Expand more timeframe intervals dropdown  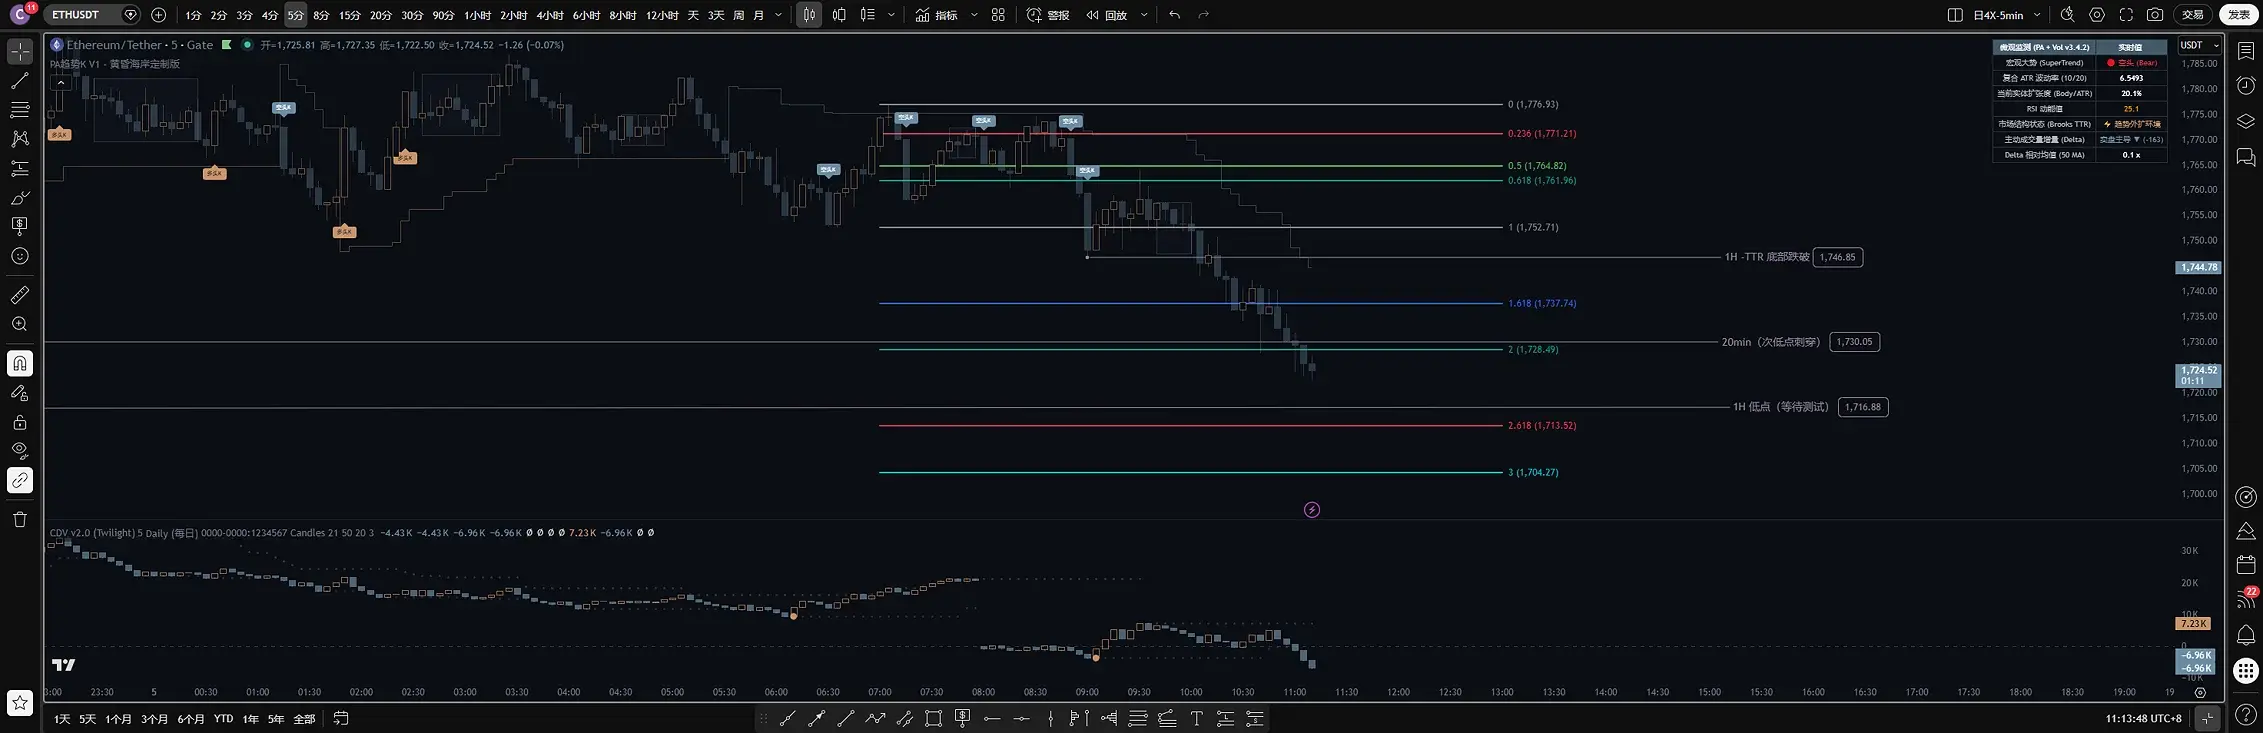(779, 15)
